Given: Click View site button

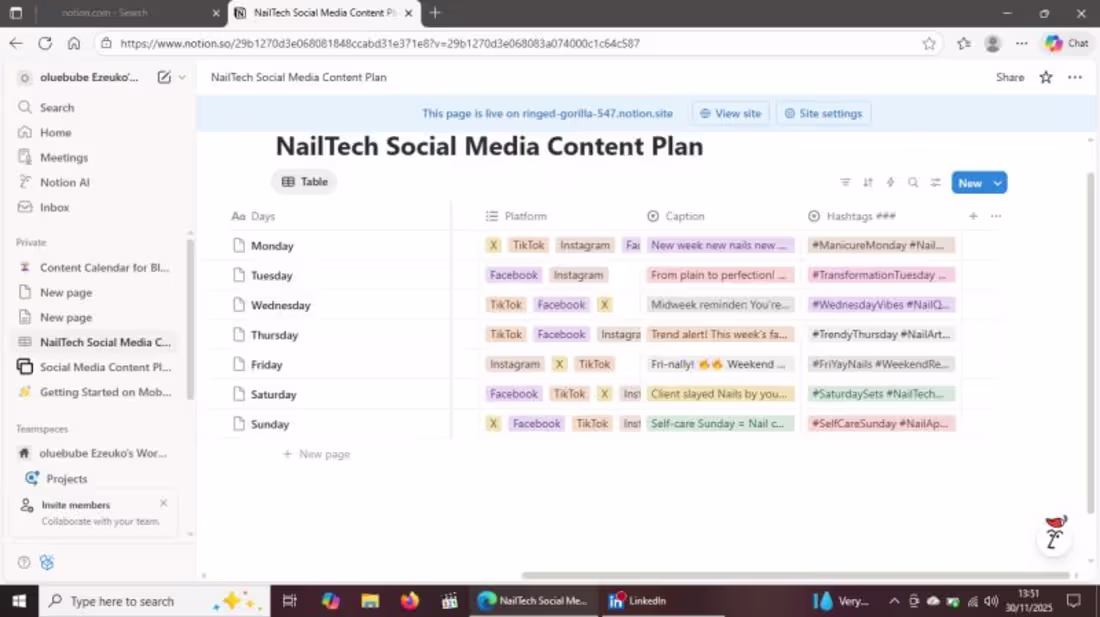Looking at the screenshot, I should coord(730,114).
